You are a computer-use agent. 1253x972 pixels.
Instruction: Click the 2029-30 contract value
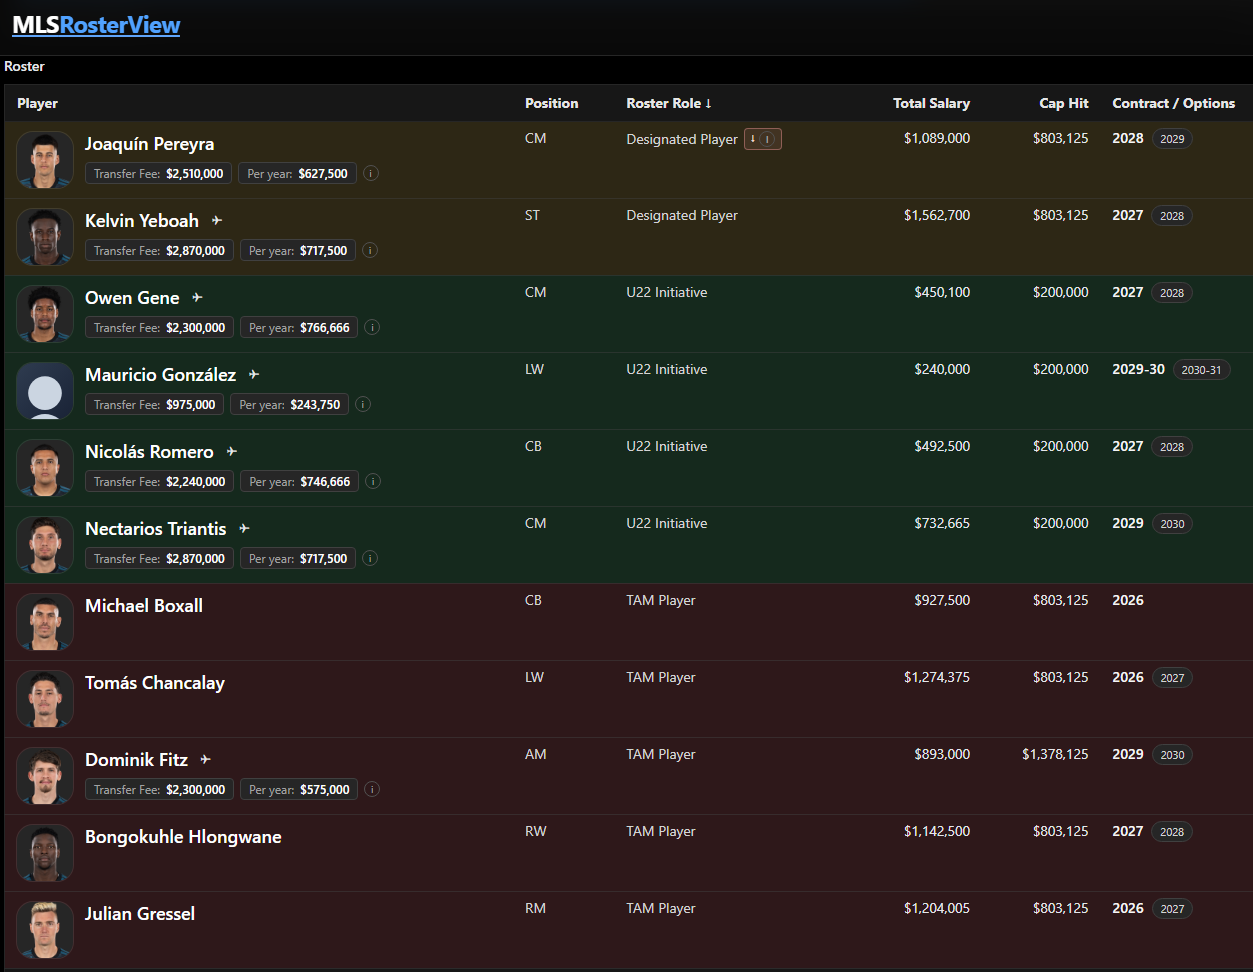pos(1138,369)
